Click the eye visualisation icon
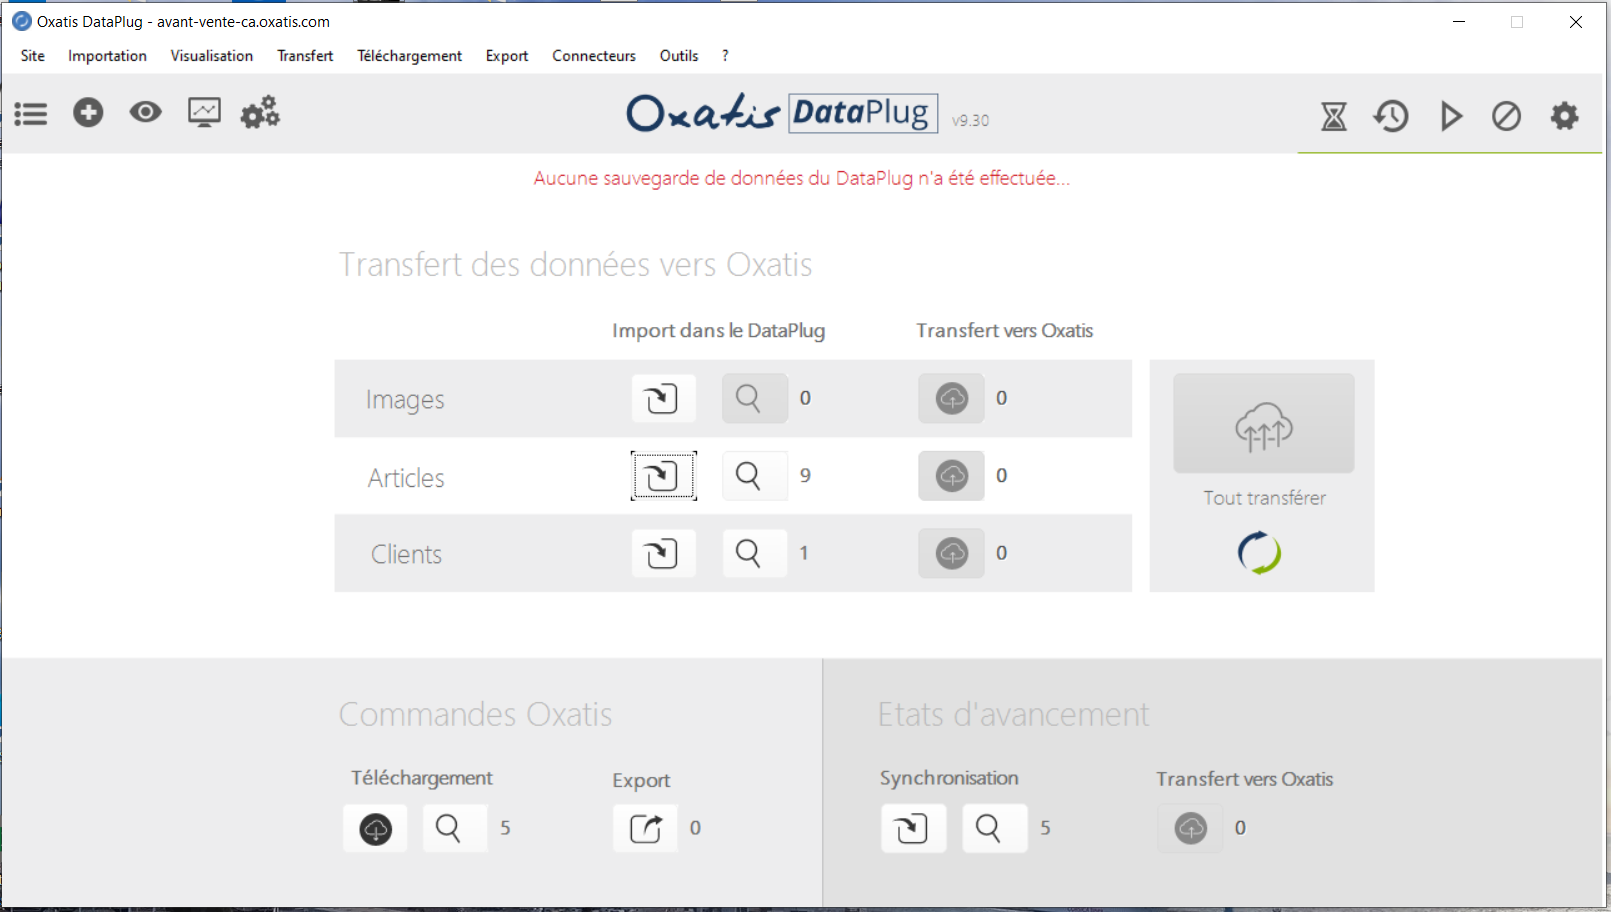 click(x=146, y=112)
